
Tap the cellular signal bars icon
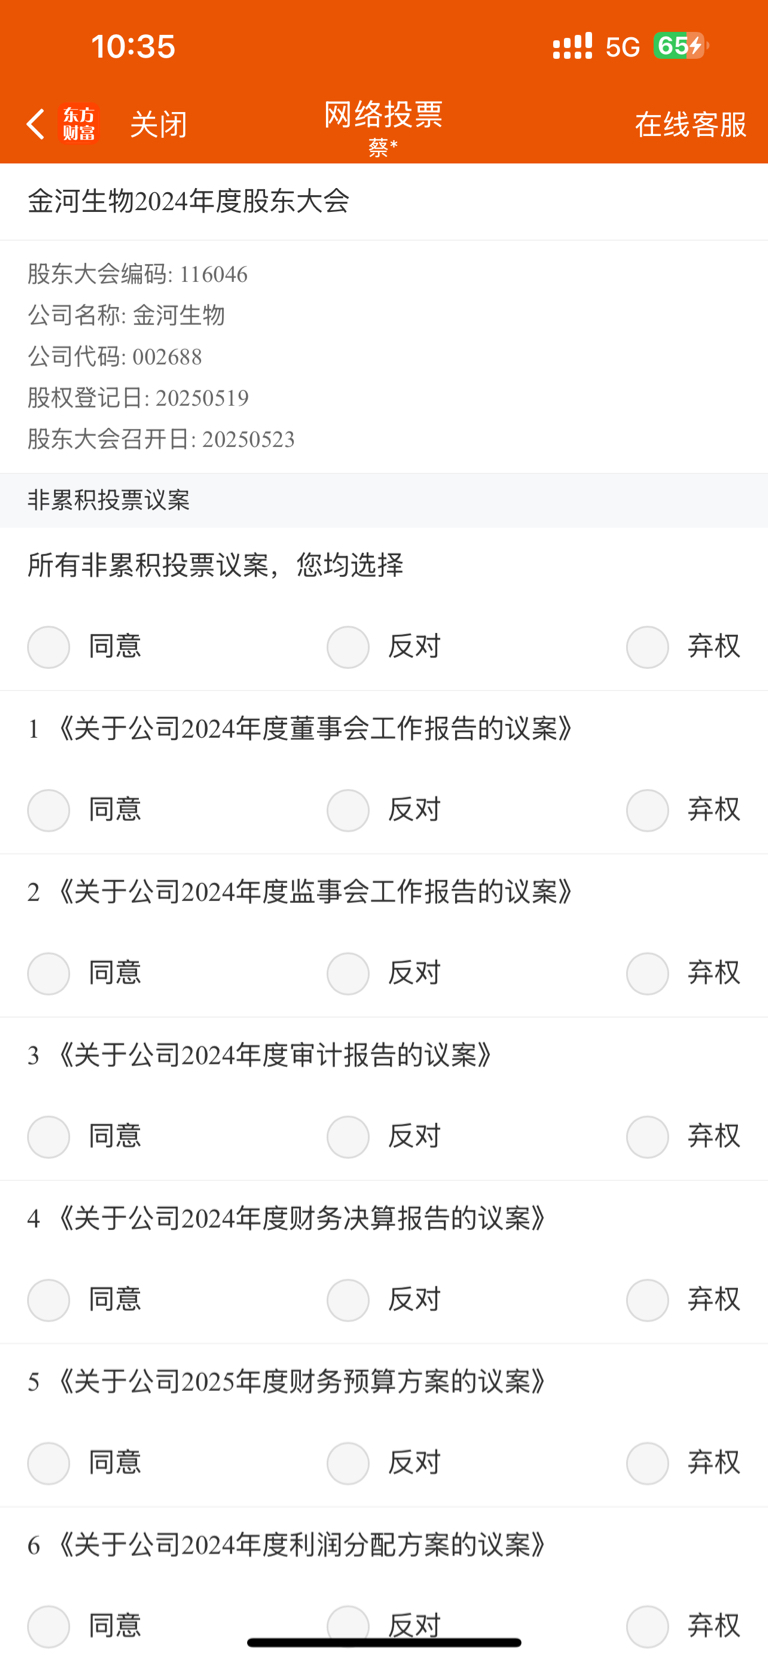(572, 46)
